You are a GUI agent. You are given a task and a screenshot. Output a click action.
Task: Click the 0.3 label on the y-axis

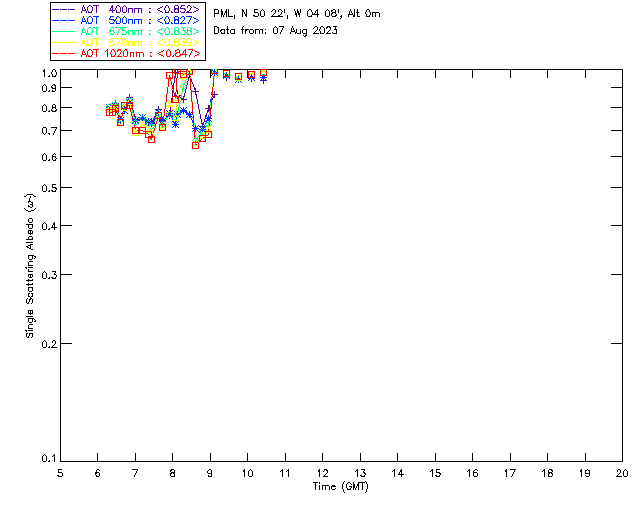pos(47,275)
